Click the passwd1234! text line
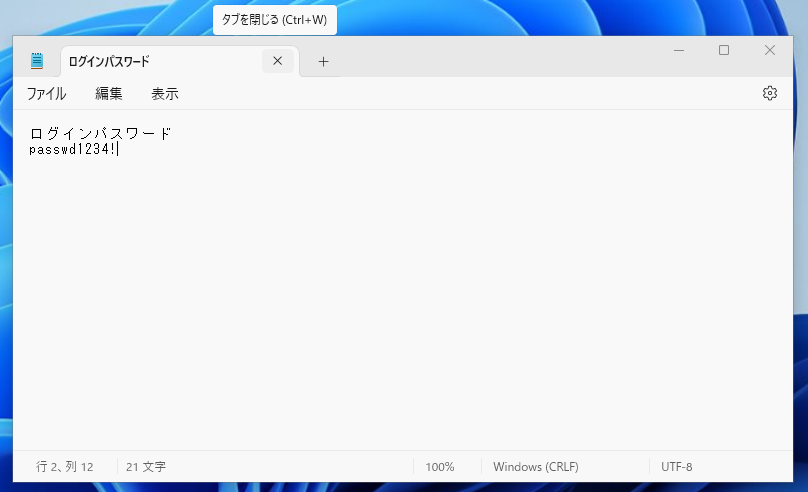This screenshot has height=492, width=808. click(x=73, y=149)
